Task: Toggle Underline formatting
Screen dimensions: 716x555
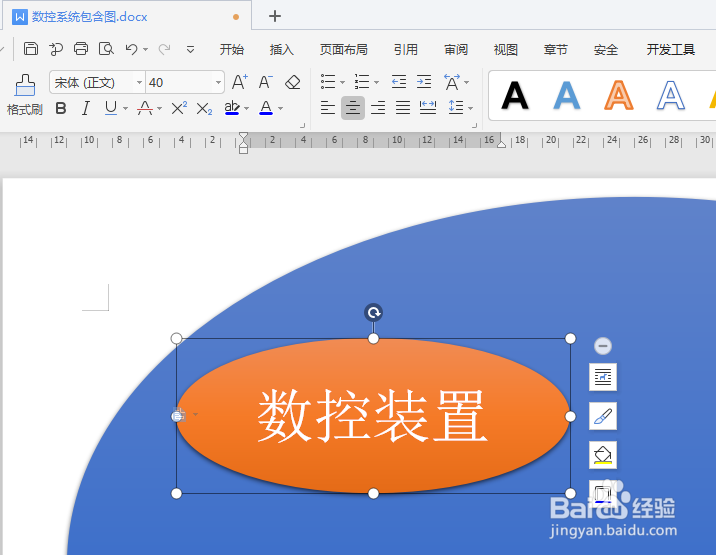Action: (x=111, y=108)
